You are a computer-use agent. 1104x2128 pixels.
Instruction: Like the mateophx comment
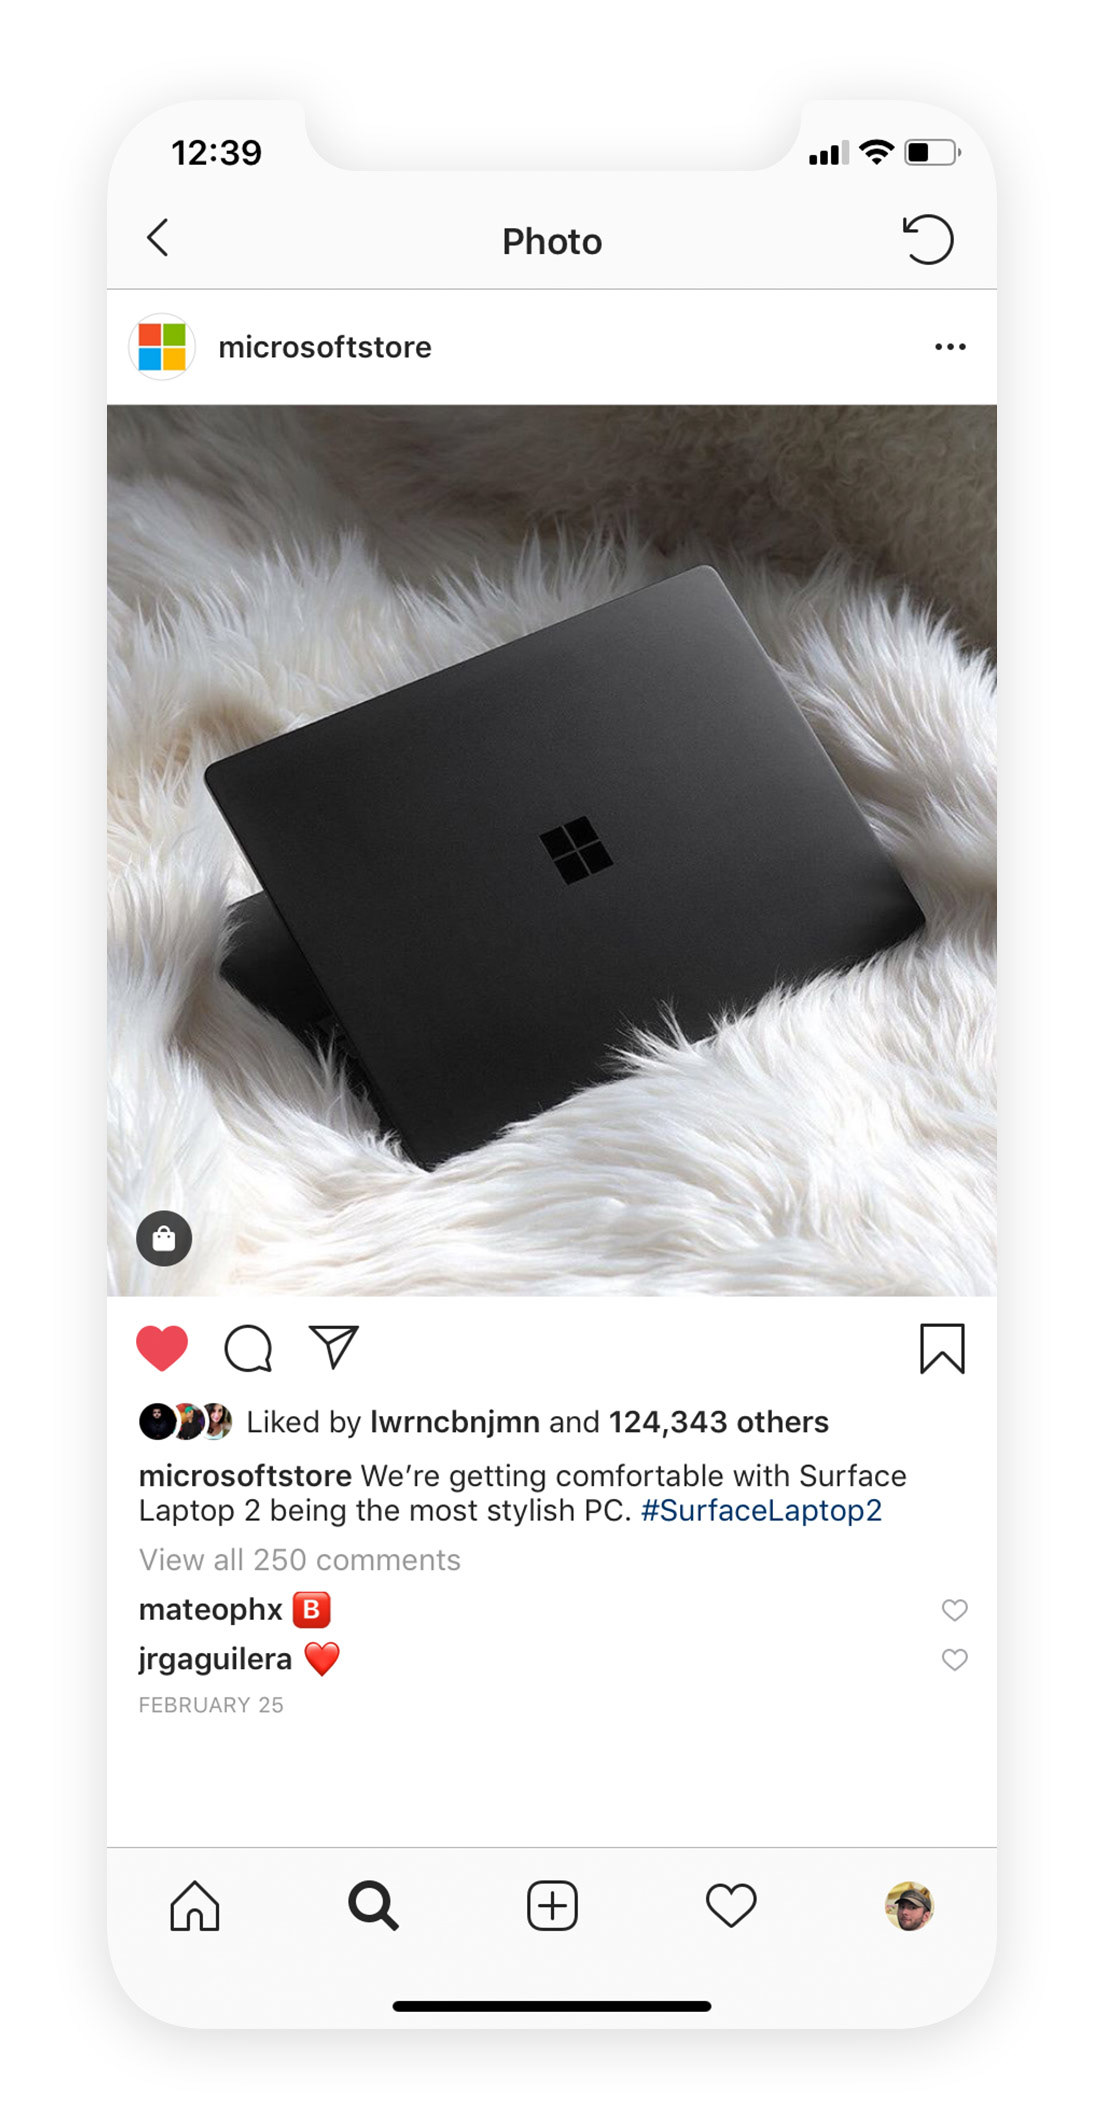pos(955,1610)
